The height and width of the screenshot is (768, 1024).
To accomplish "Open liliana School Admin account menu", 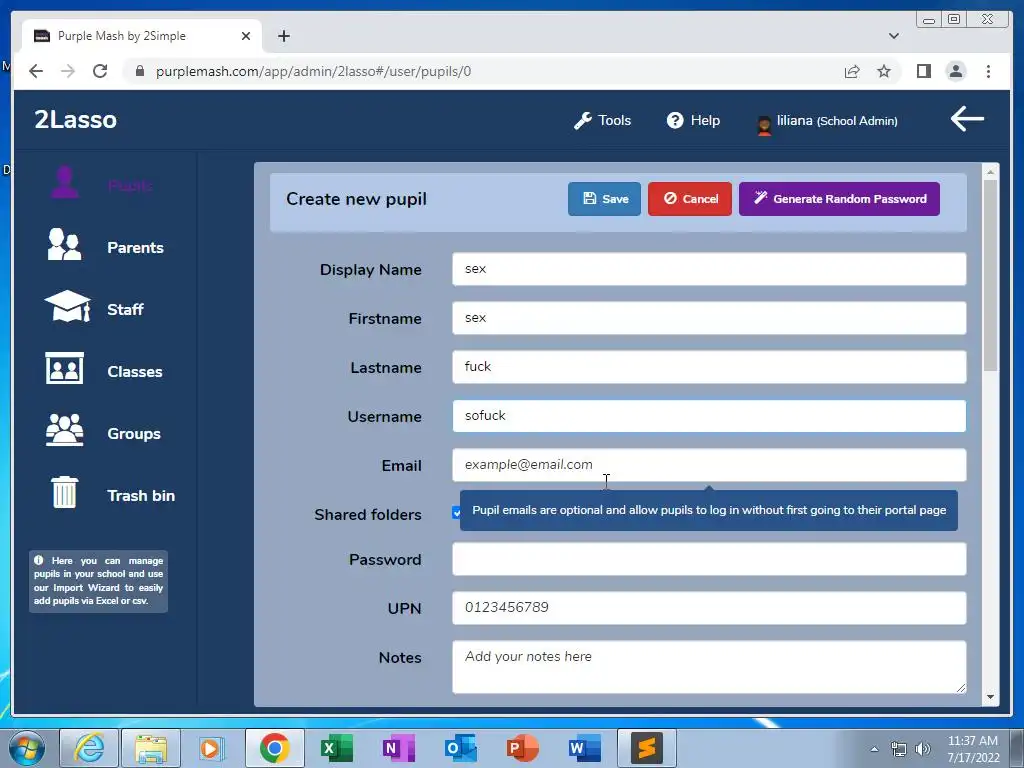I will pos(827,121).
